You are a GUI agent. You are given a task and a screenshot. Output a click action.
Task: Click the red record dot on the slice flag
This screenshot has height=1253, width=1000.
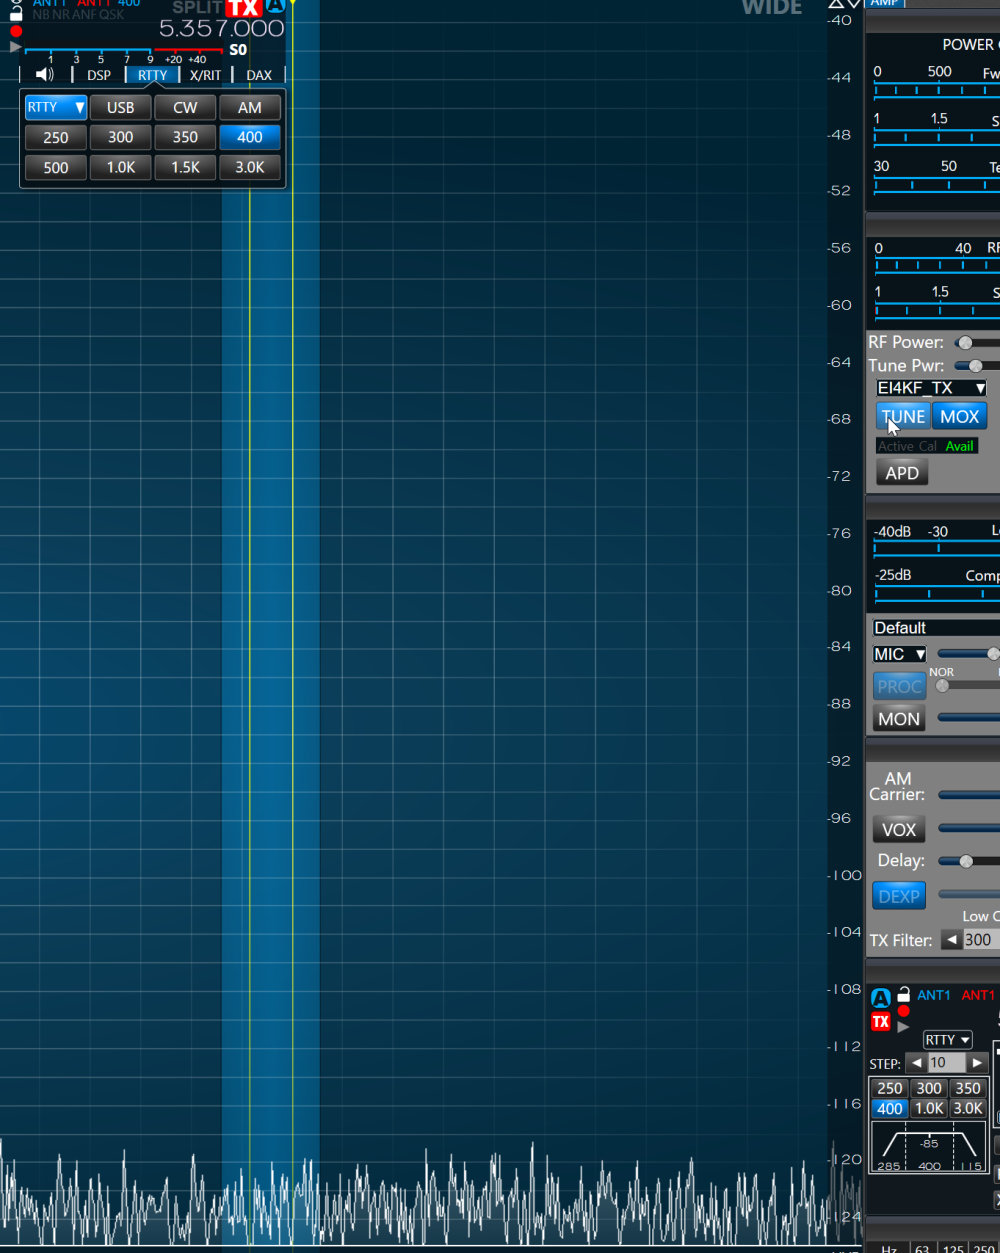coord(16,31)
